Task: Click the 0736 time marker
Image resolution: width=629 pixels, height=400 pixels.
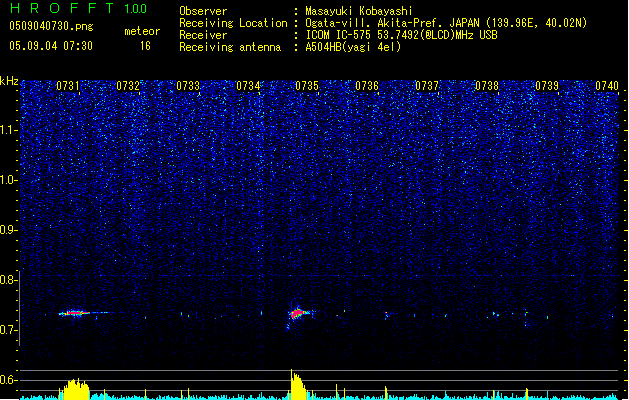Action: tap(367, 86)
